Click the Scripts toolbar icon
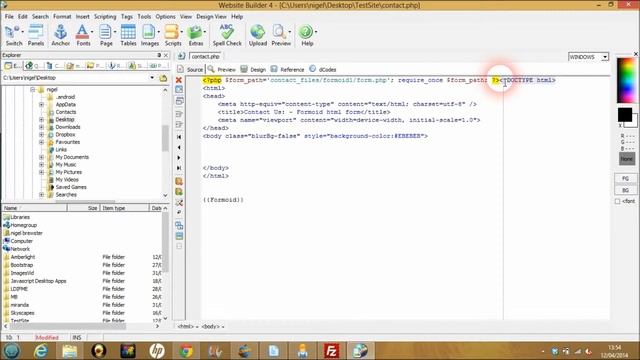Image resolution: width=640 pixels, height=360 pixels. [x=172, y=35]
